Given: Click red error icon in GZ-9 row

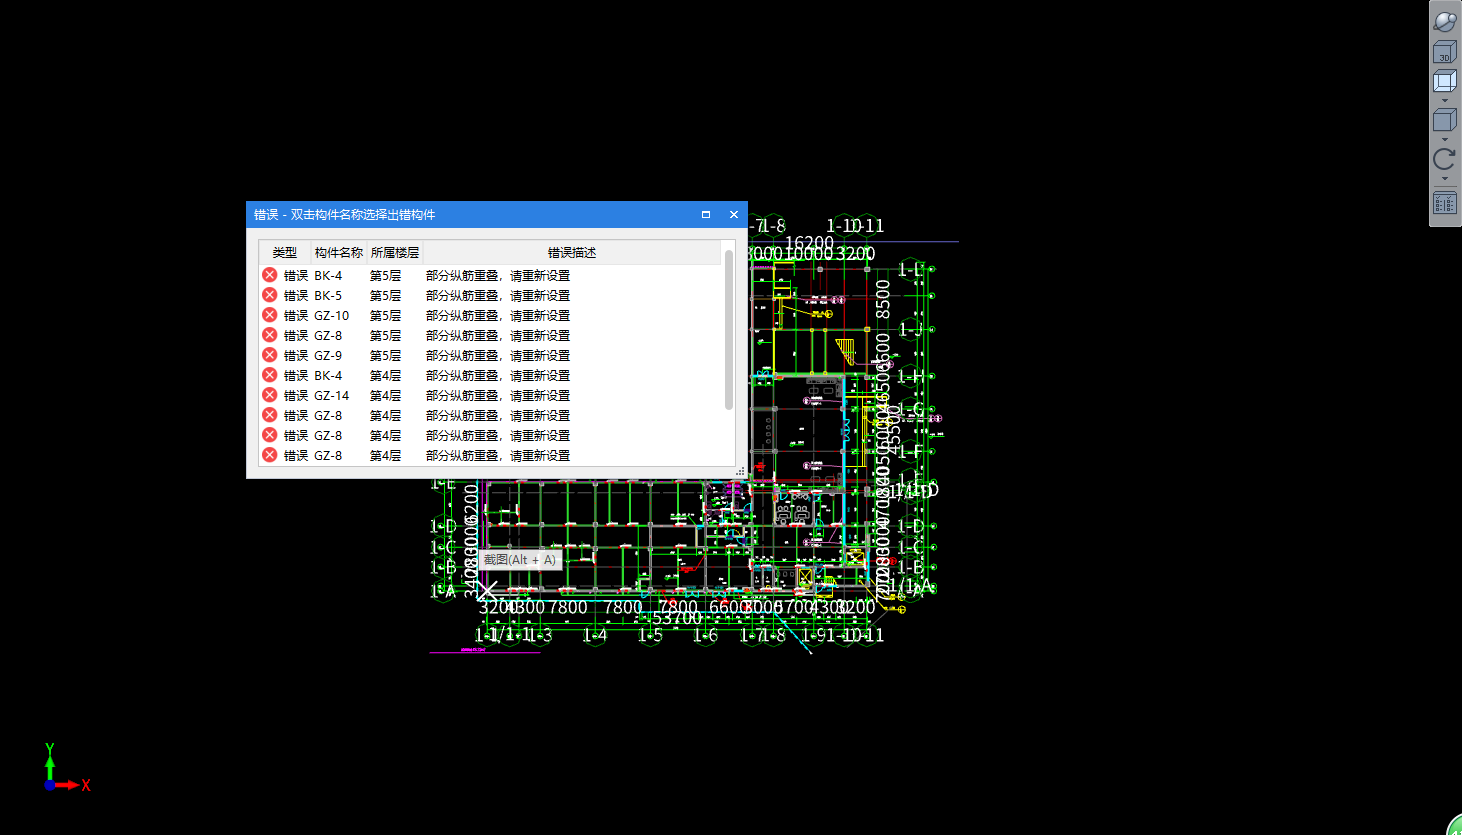Looking at the screenshot, I should (x=269, y=355).
